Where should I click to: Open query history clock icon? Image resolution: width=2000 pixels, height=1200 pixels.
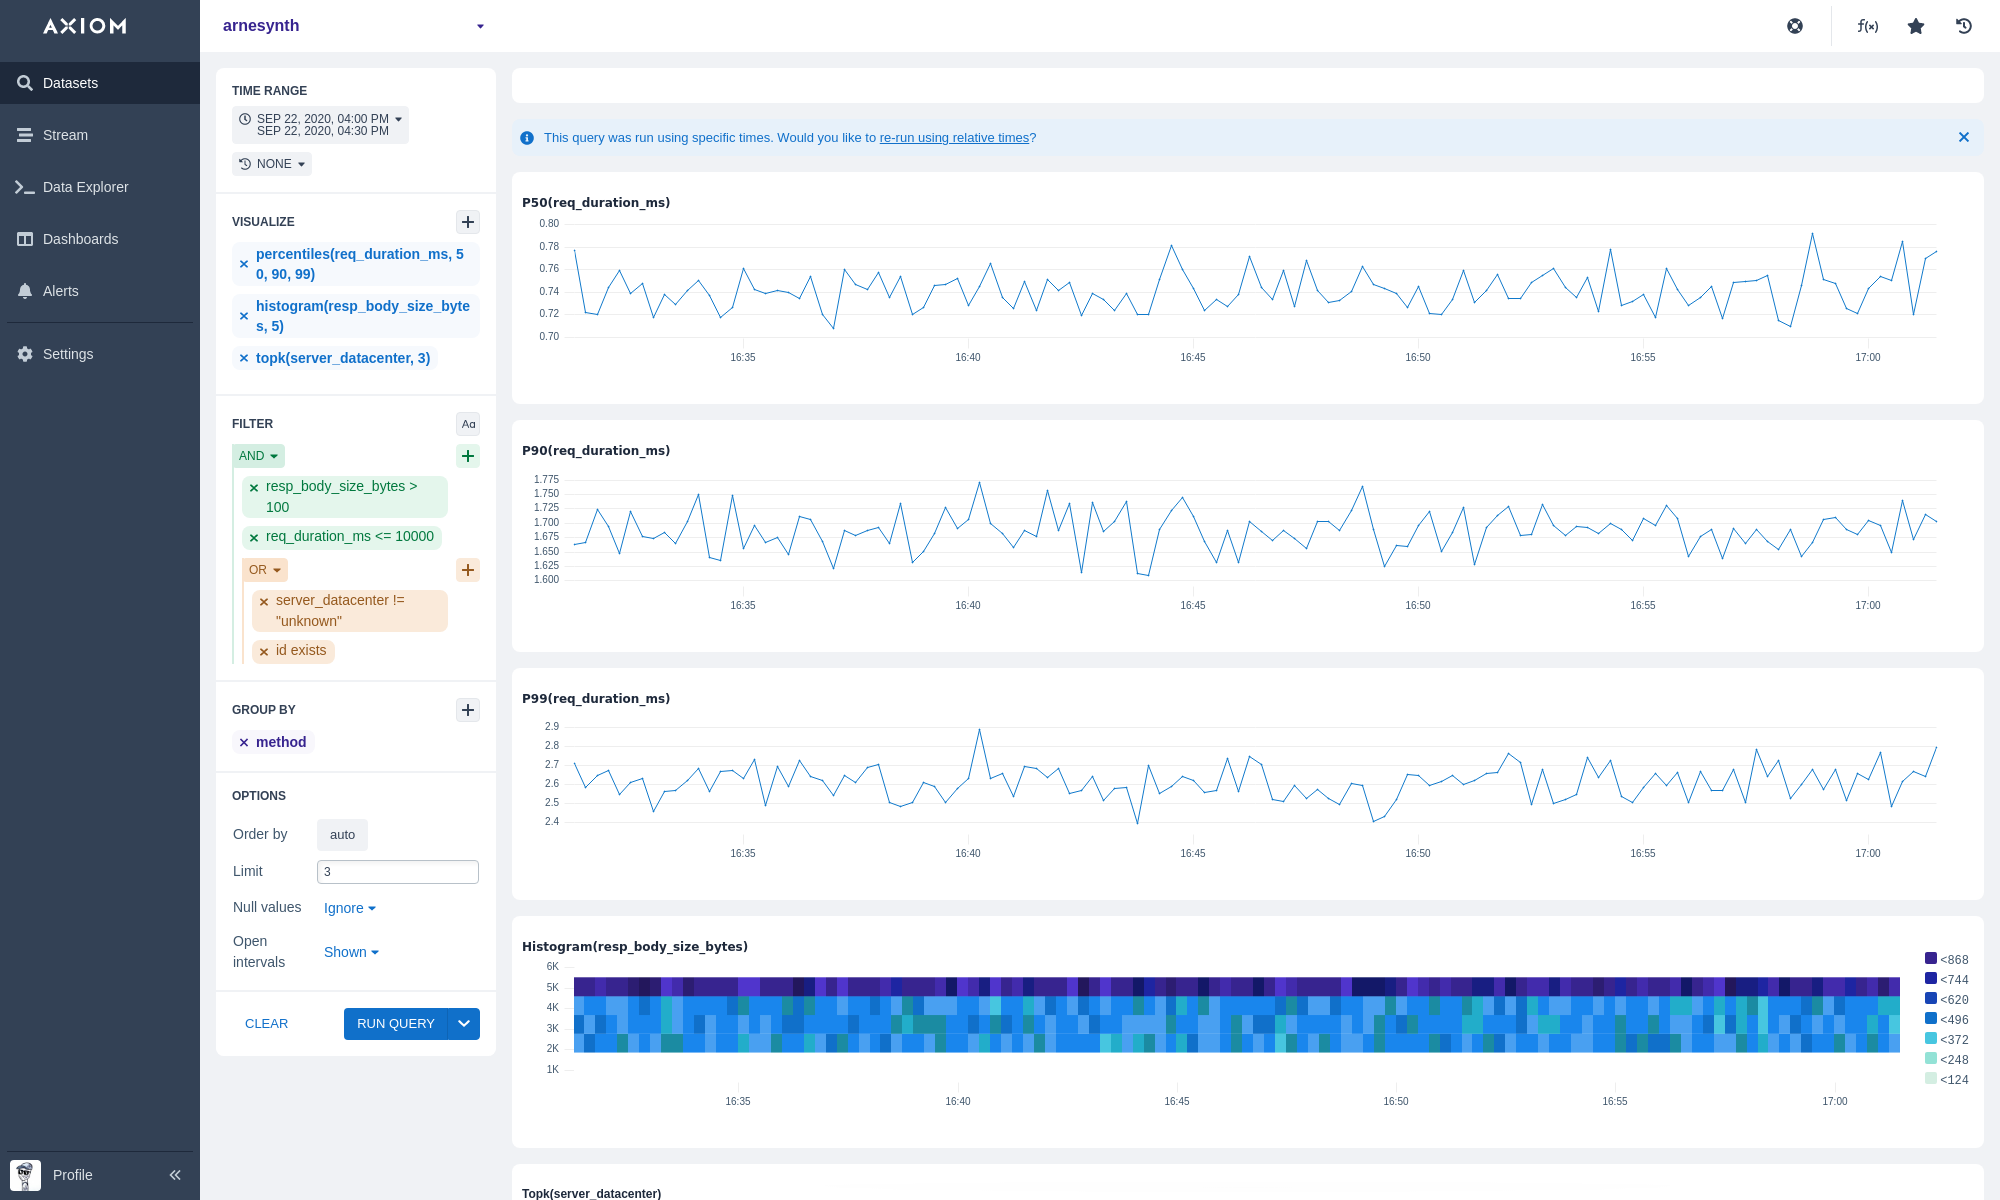(1964, 26)
